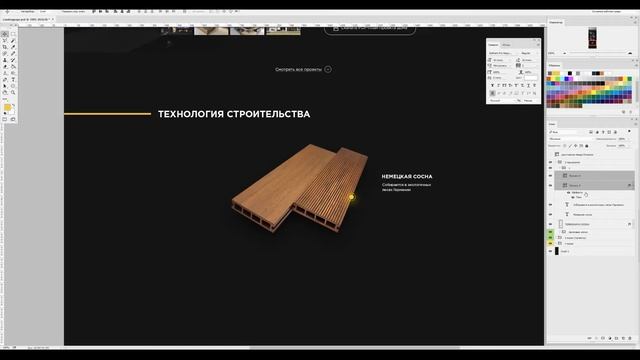This screenshot has height=360, width=640.
Task: Select the Path Selection tool
Action: (4, 86)
